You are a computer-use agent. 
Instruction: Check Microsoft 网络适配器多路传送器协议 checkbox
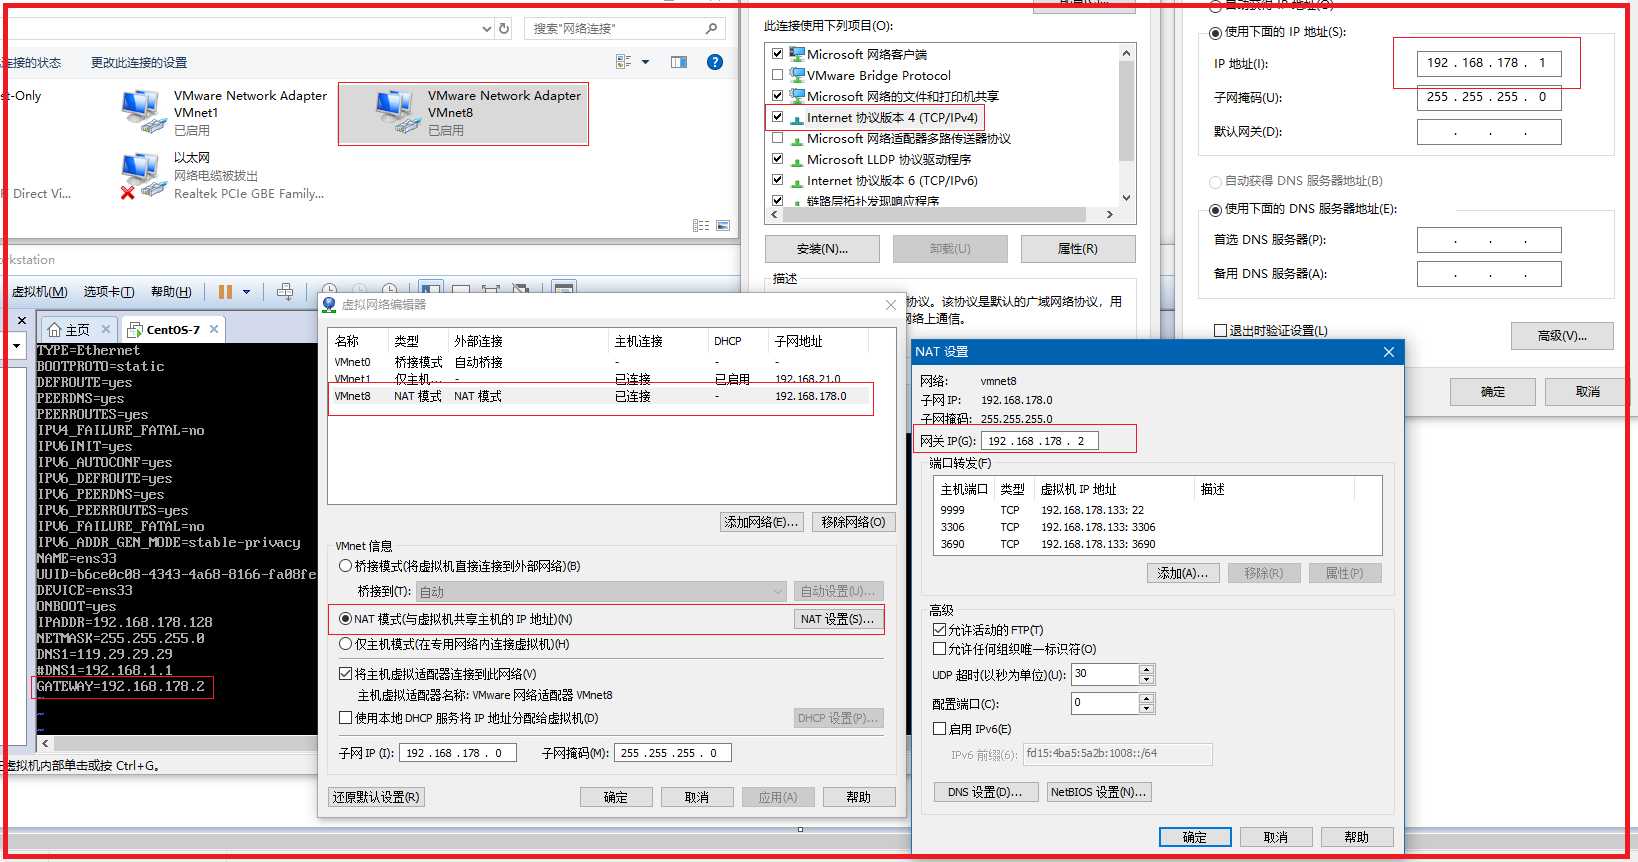coord(778,138)
